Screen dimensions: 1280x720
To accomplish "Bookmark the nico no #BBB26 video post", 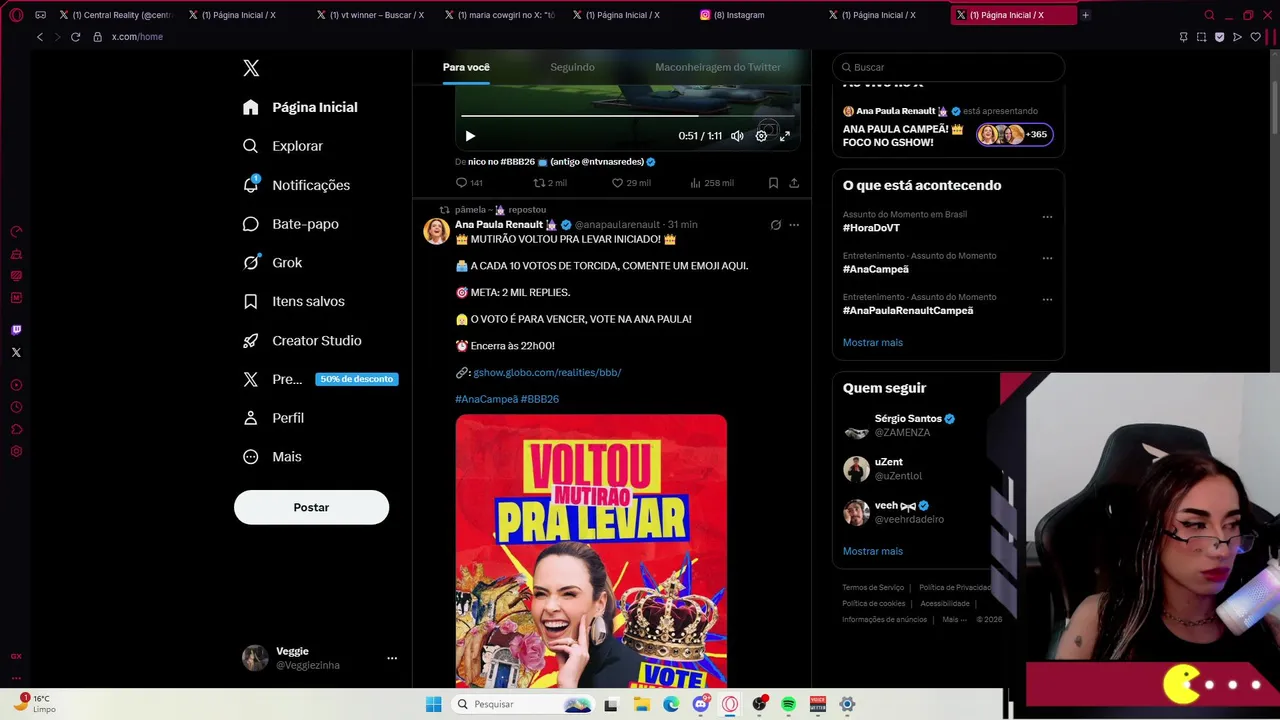I will click(x=773, y=183).
